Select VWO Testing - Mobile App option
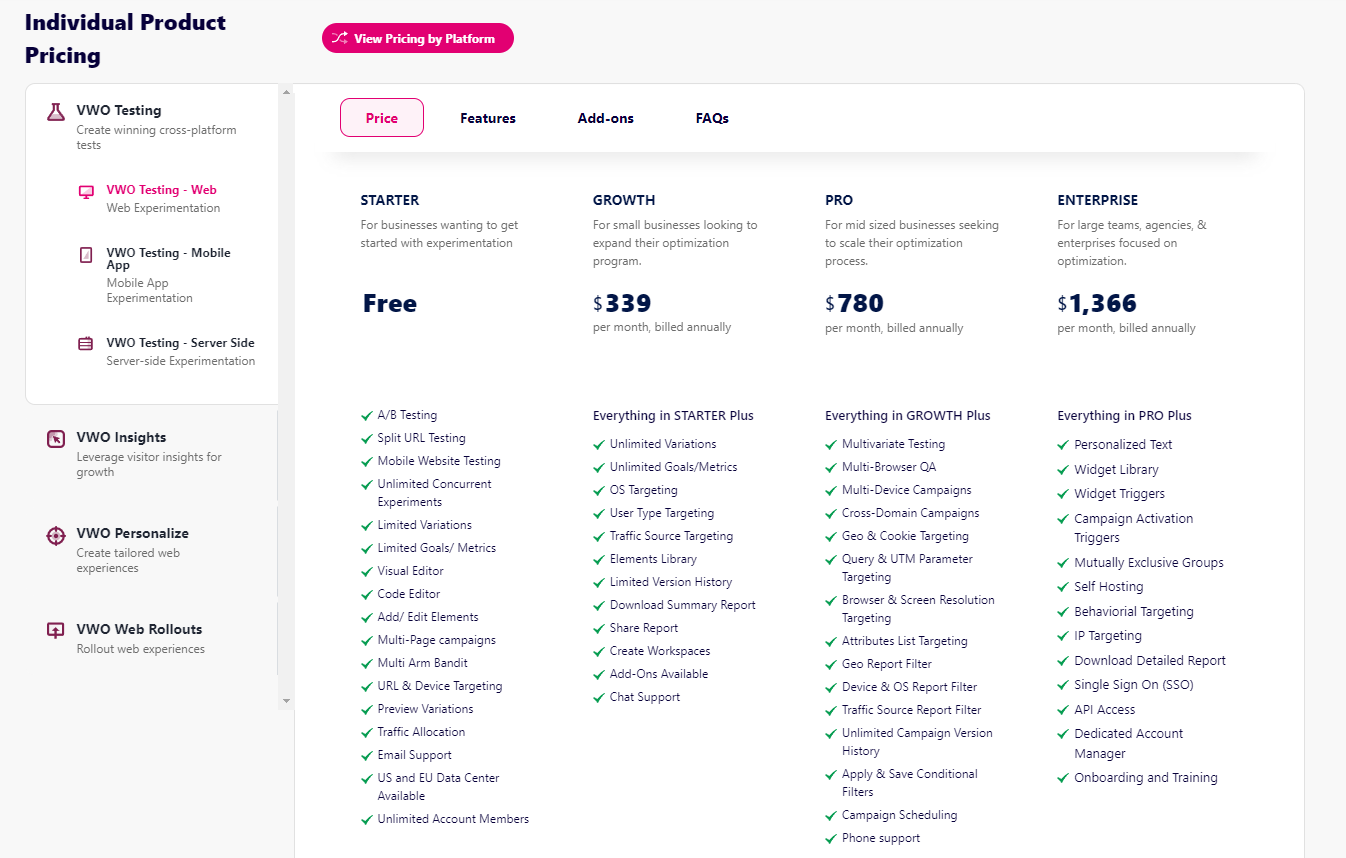Image resolution: width=1346 pixels, height=858 pixels. tap(169, 259)
